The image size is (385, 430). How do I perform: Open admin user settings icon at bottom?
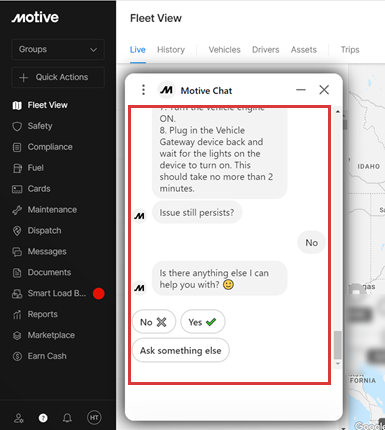(19, 418)
